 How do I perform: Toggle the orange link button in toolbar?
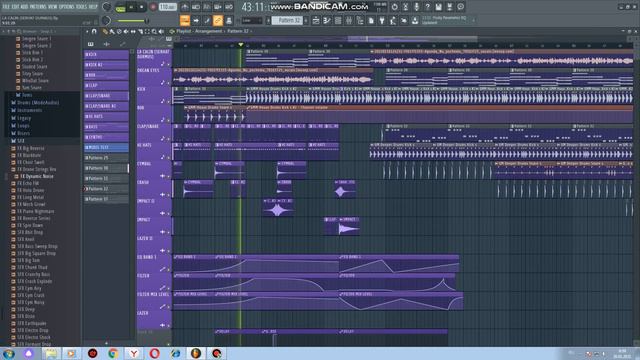point(218,20)
